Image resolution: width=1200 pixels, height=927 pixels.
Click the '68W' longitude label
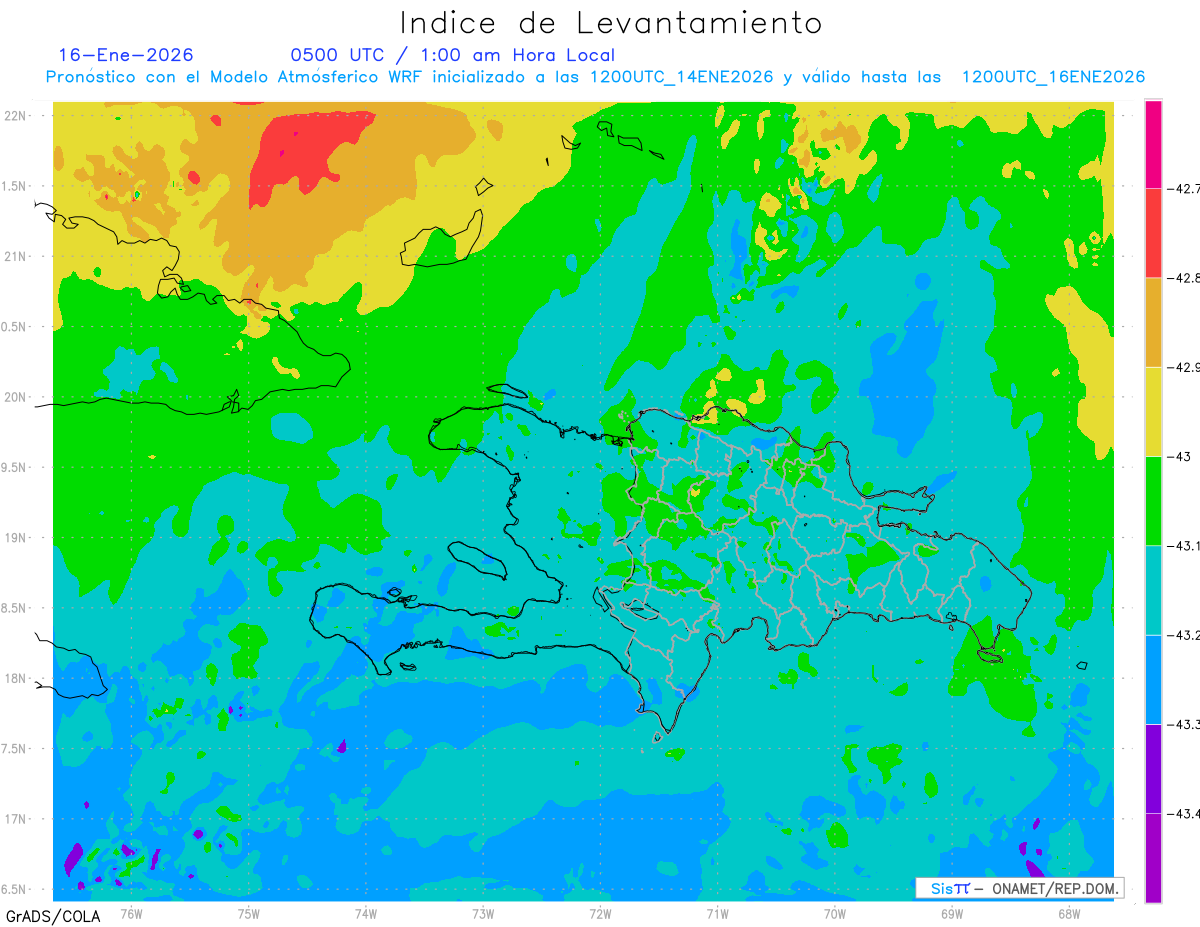point(1068,913)
